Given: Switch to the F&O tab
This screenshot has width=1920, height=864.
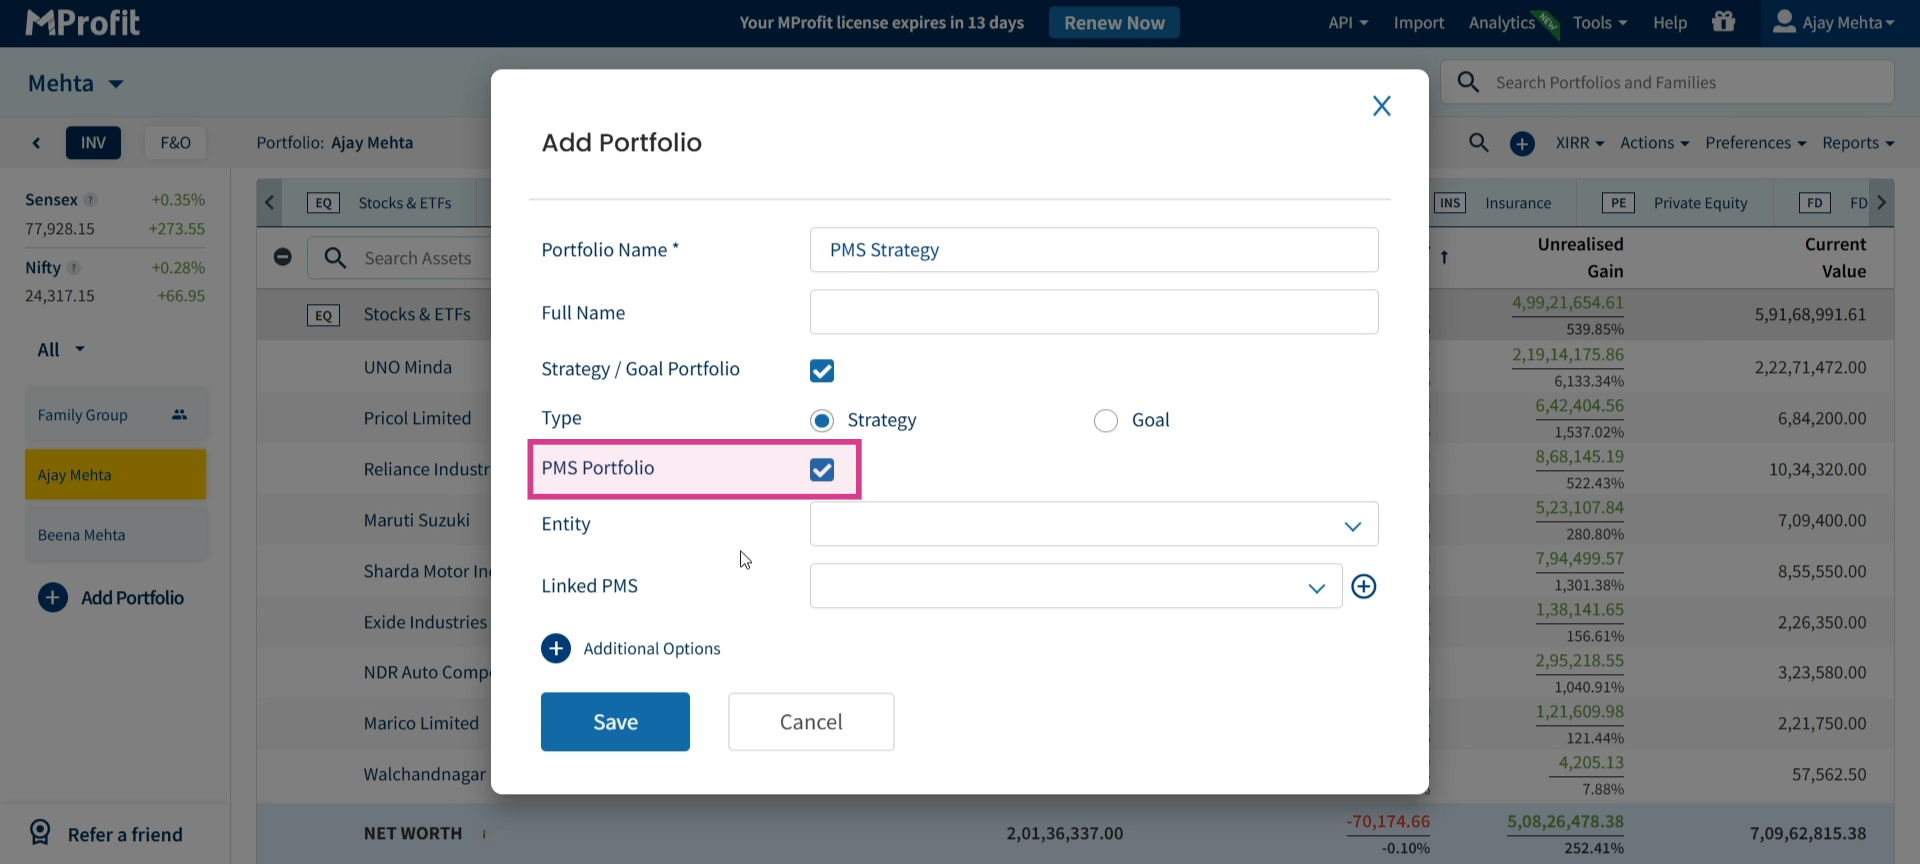Looking at the screenshot, I should pos(175,143).
